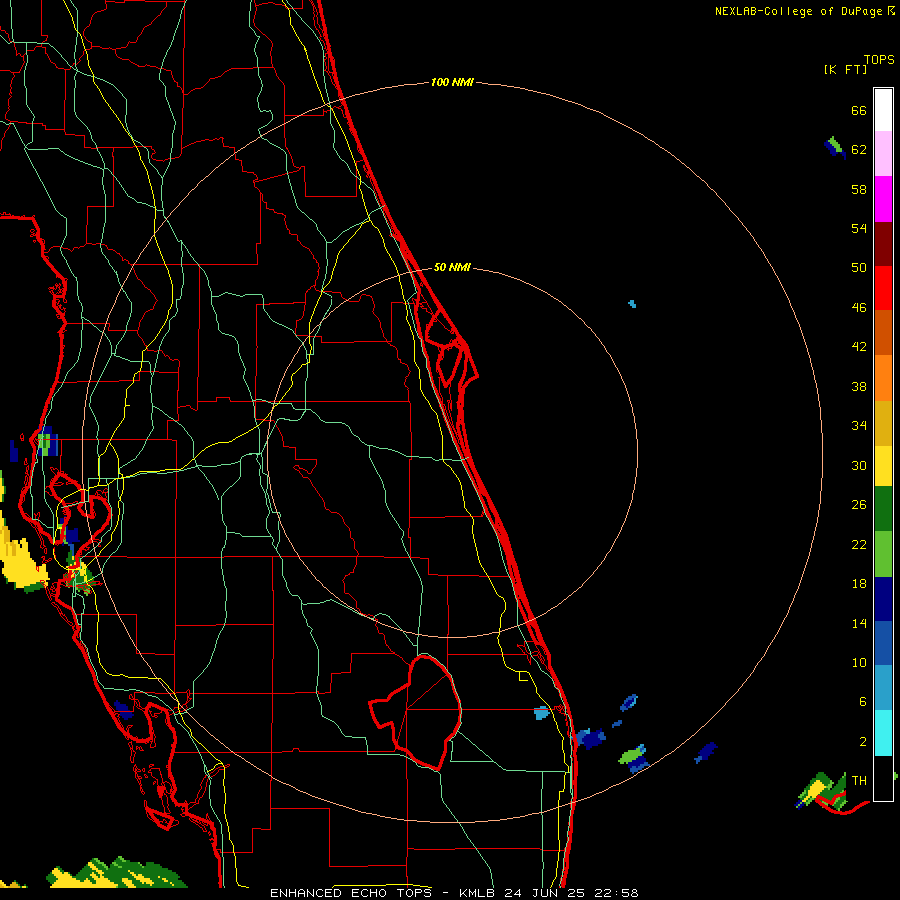900x900 pixels.
Task: Select the gold 34 kft swatch
Action: coord(883,423)
